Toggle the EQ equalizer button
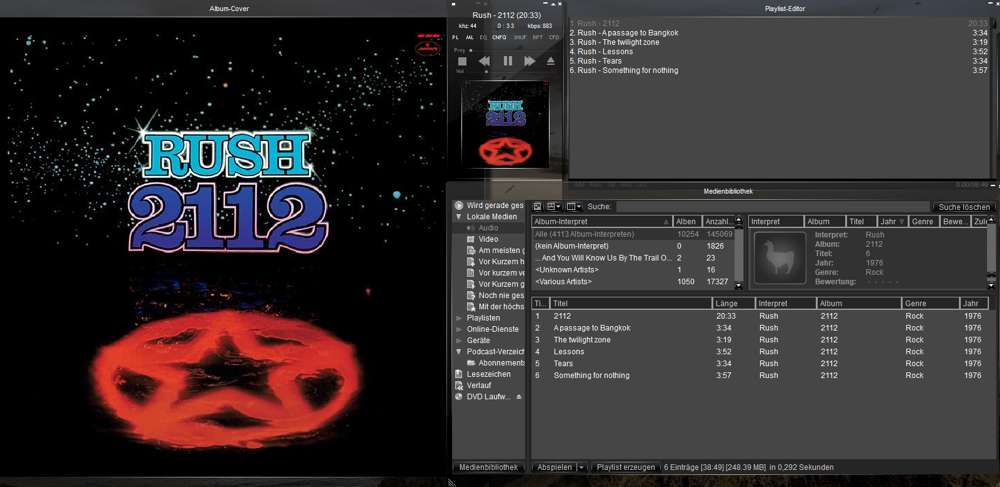The image size is (1000, 487). [484, 35]
